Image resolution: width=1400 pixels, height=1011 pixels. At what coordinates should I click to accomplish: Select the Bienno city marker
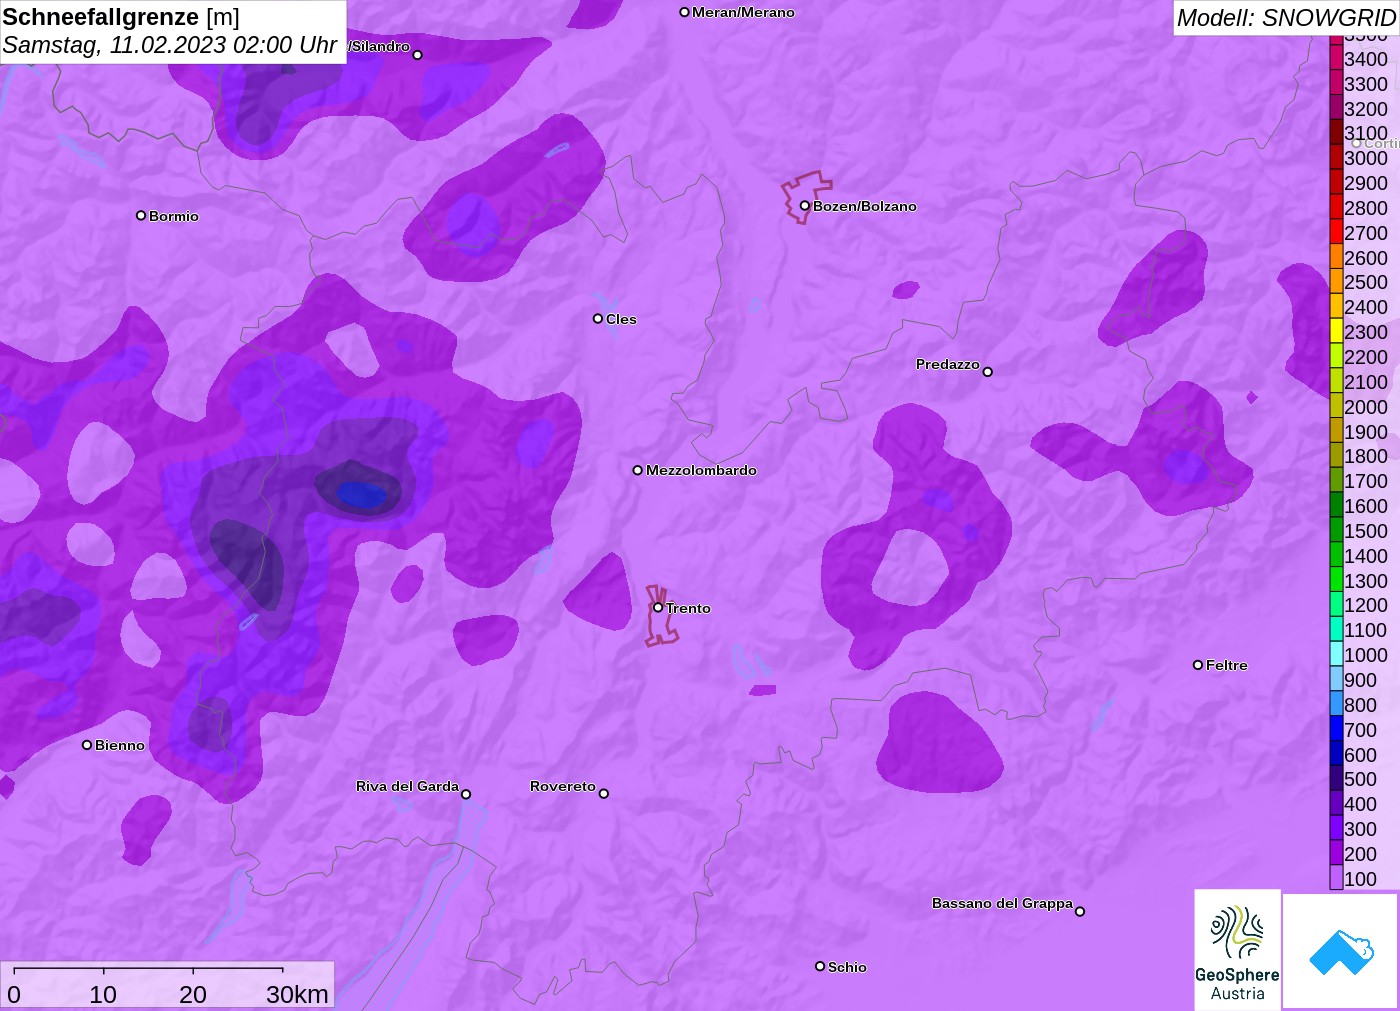[x=87, y=744]
